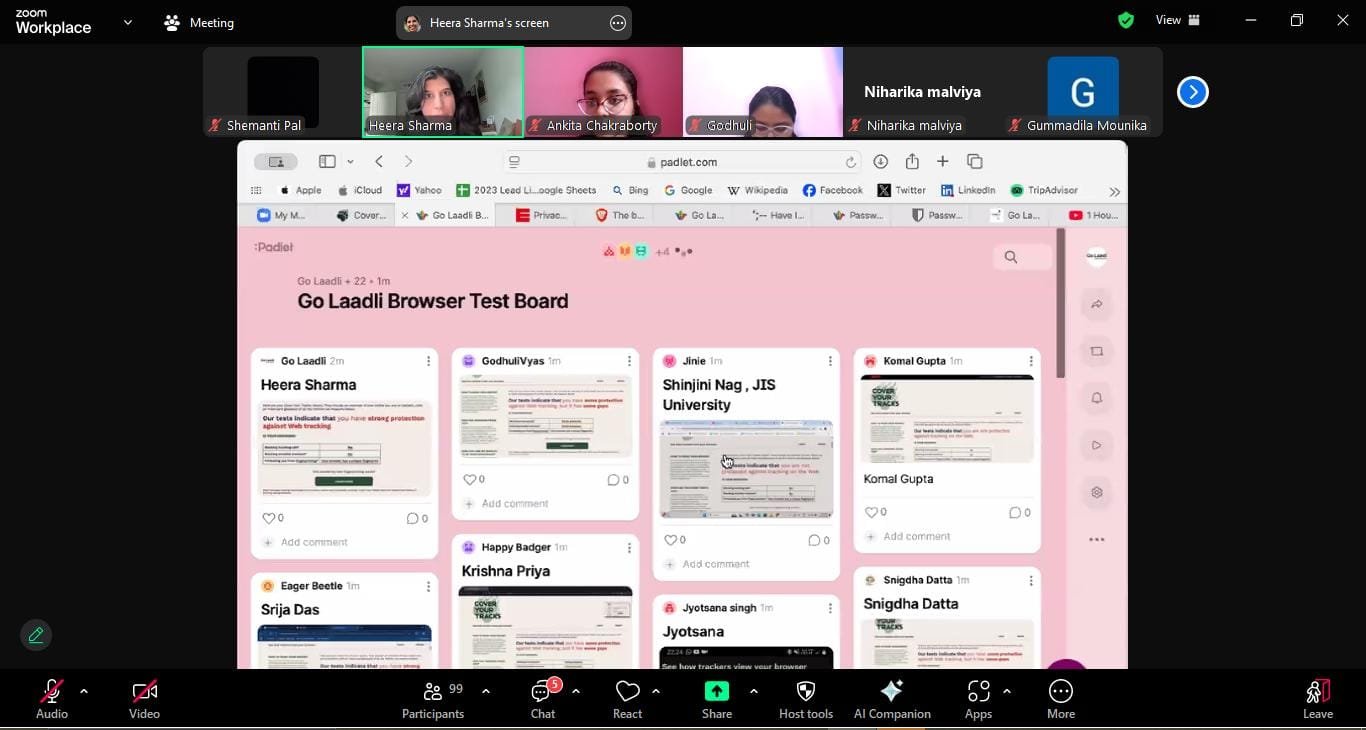Click the Meeting tab at top
This screenshot has height=730, width=1366.
[x=199, y=22]
